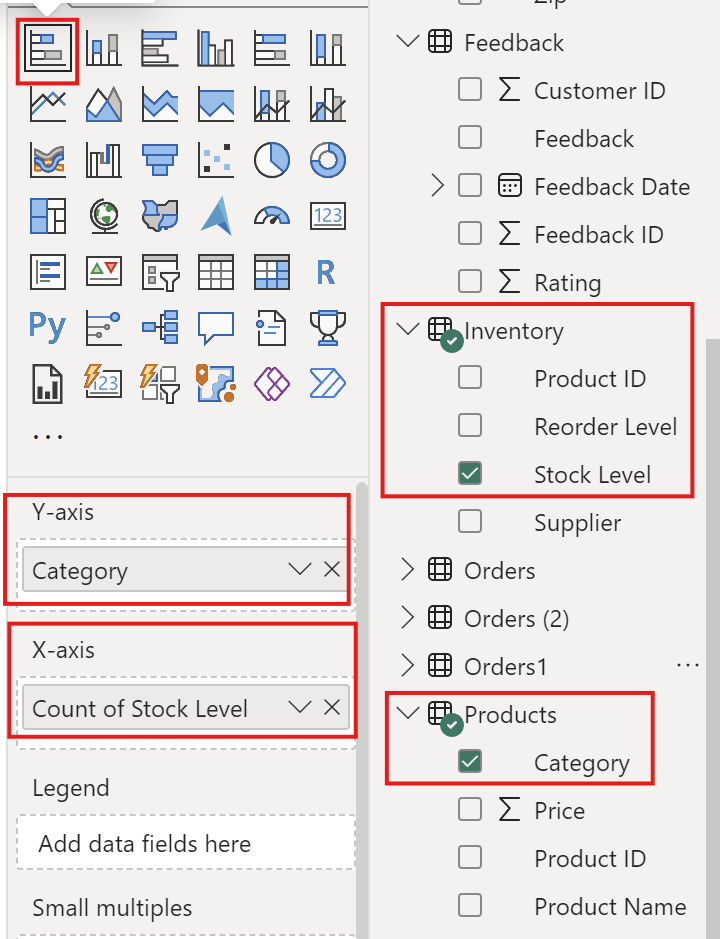The height and width of the screenshot is (939, 720).
Task: Open more options next to Orders1
Action: pyautogui.click(x=686, y=664)
